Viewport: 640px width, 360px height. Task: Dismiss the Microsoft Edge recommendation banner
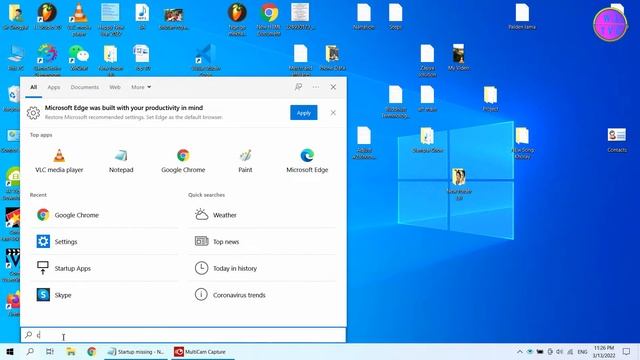click(x=333, y=113)
